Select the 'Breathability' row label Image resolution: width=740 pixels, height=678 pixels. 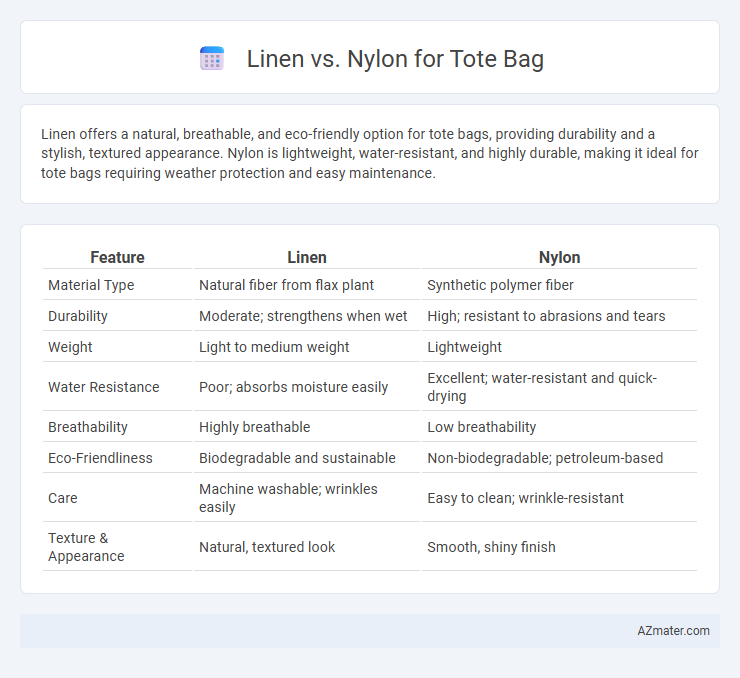(88, 427)
